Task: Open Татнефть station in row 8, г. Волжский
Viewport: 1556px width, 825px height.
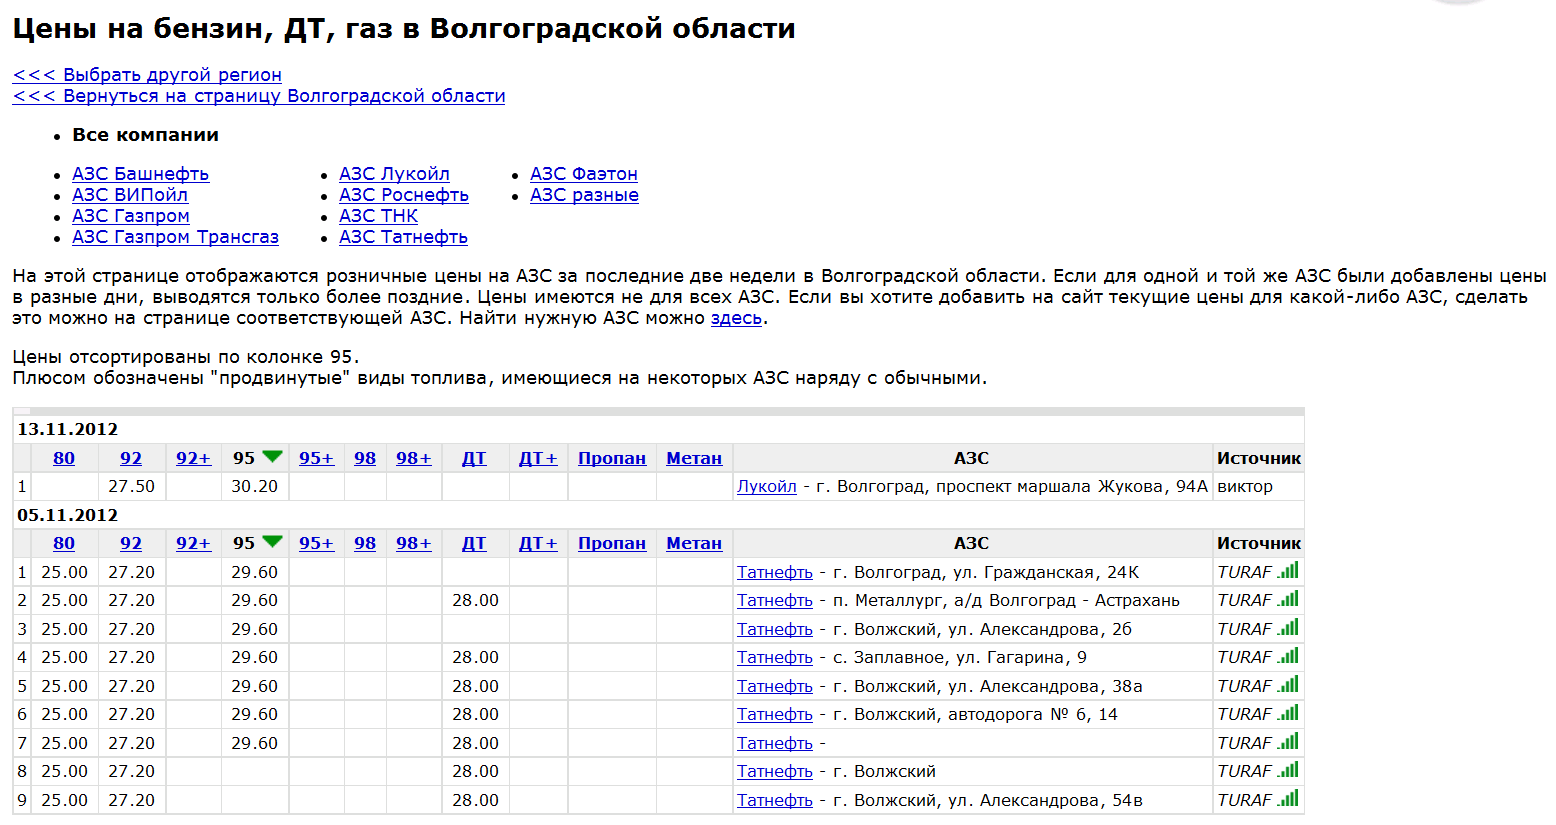Action: 774,771
